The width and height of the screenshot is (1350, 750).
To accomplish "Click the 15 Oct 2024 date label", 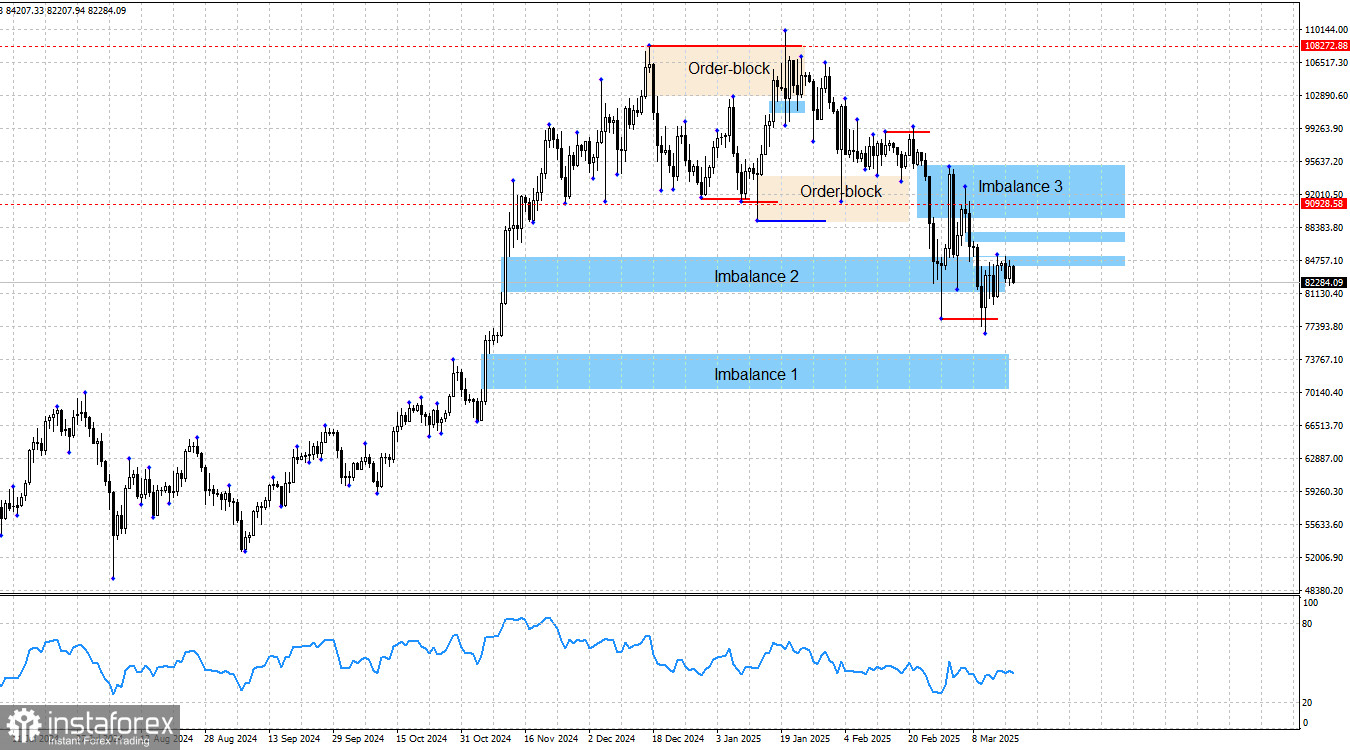I will (x=422, y=739).
